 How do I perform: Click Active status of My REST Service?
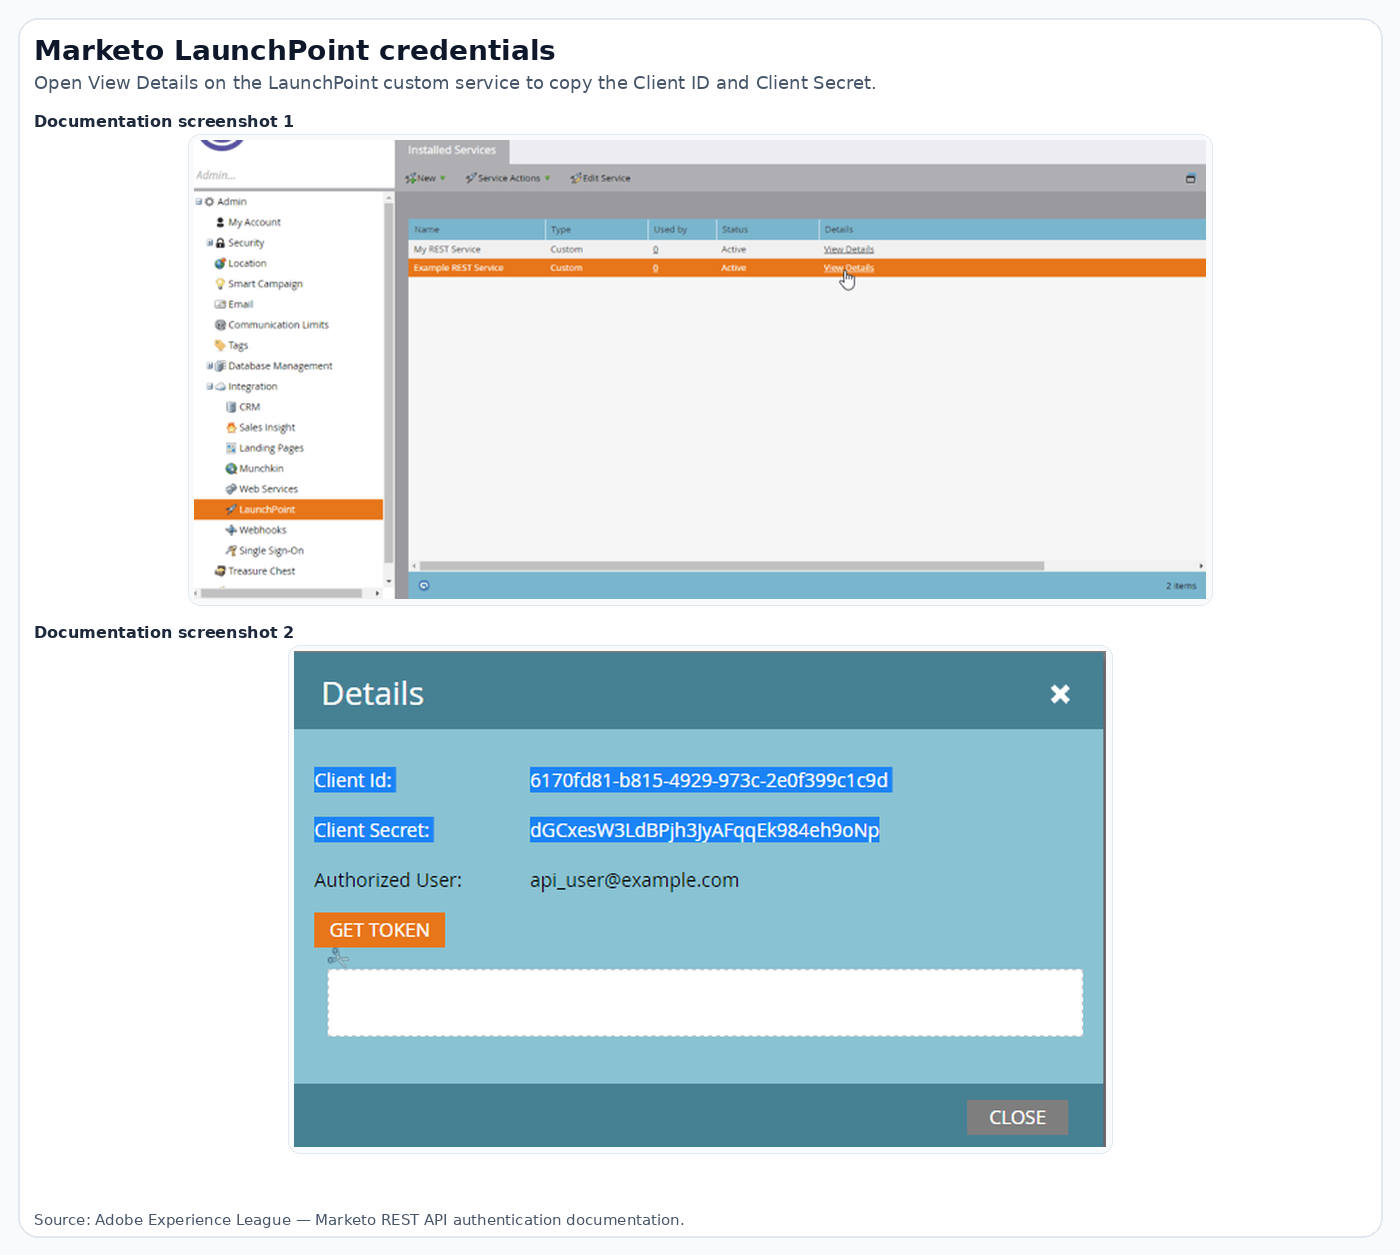pyautogui.click(x=733, y=249)
